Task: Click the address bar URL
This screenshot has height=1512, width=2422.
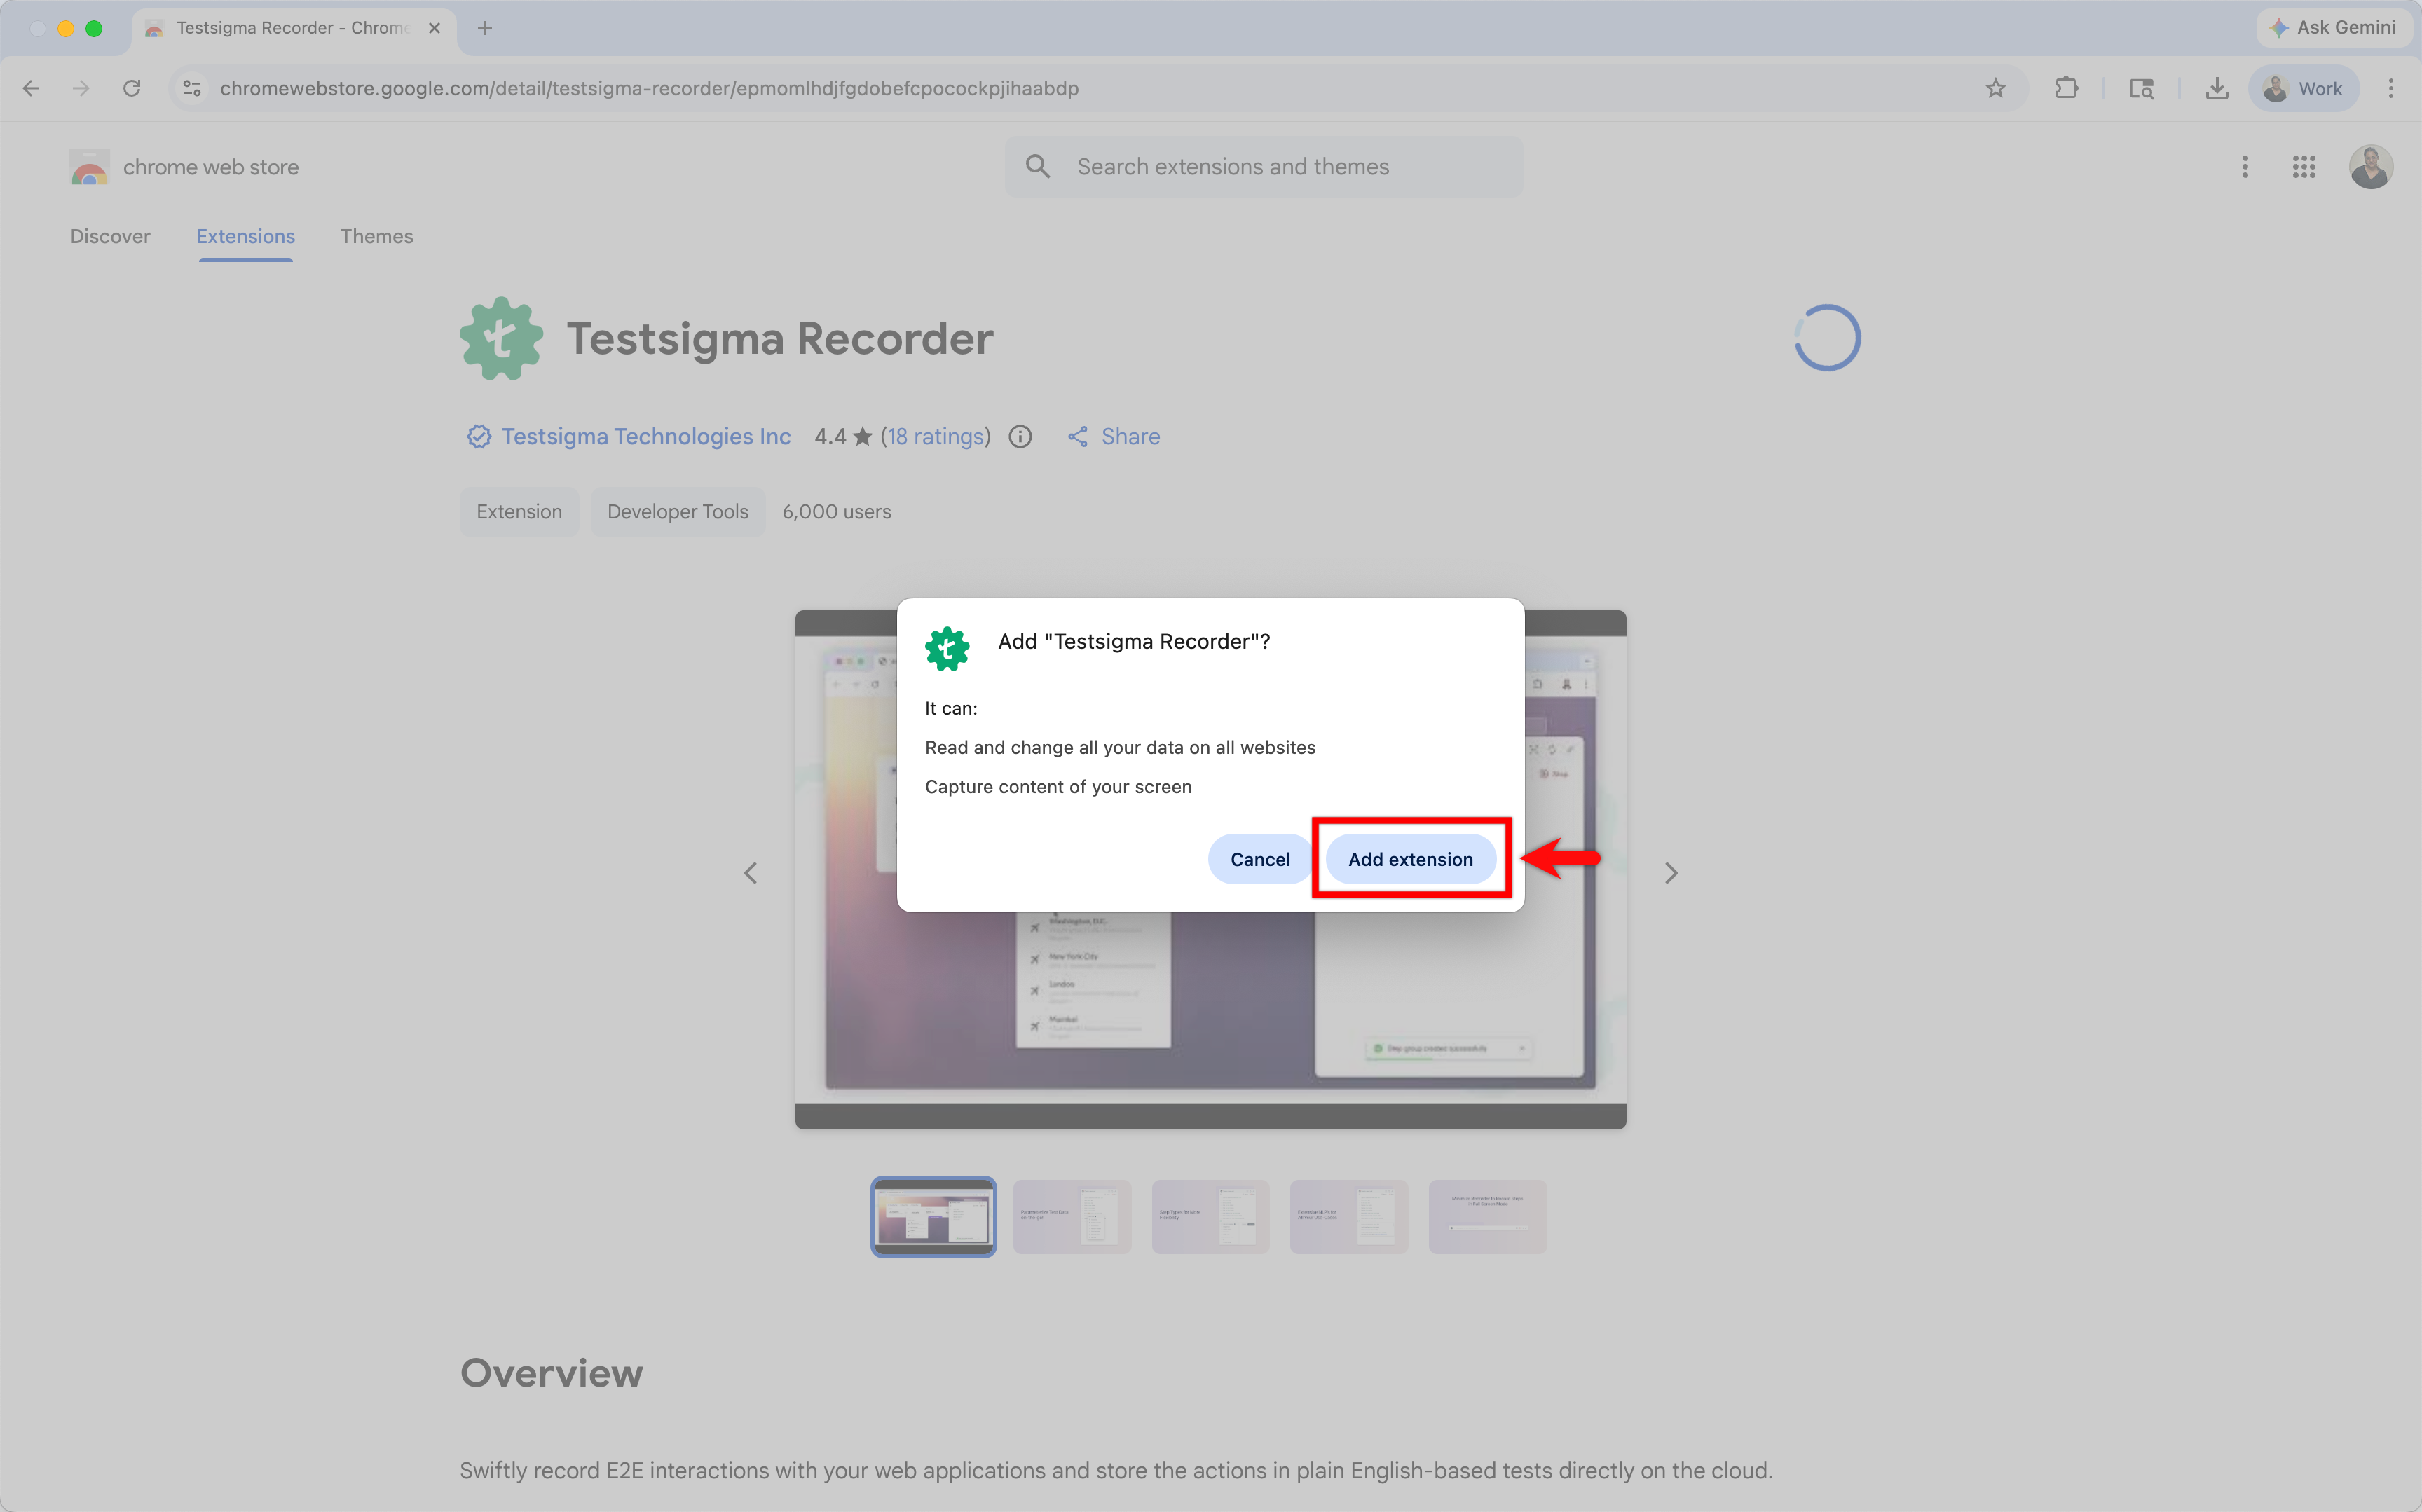Action: click(x=649, y=88)
